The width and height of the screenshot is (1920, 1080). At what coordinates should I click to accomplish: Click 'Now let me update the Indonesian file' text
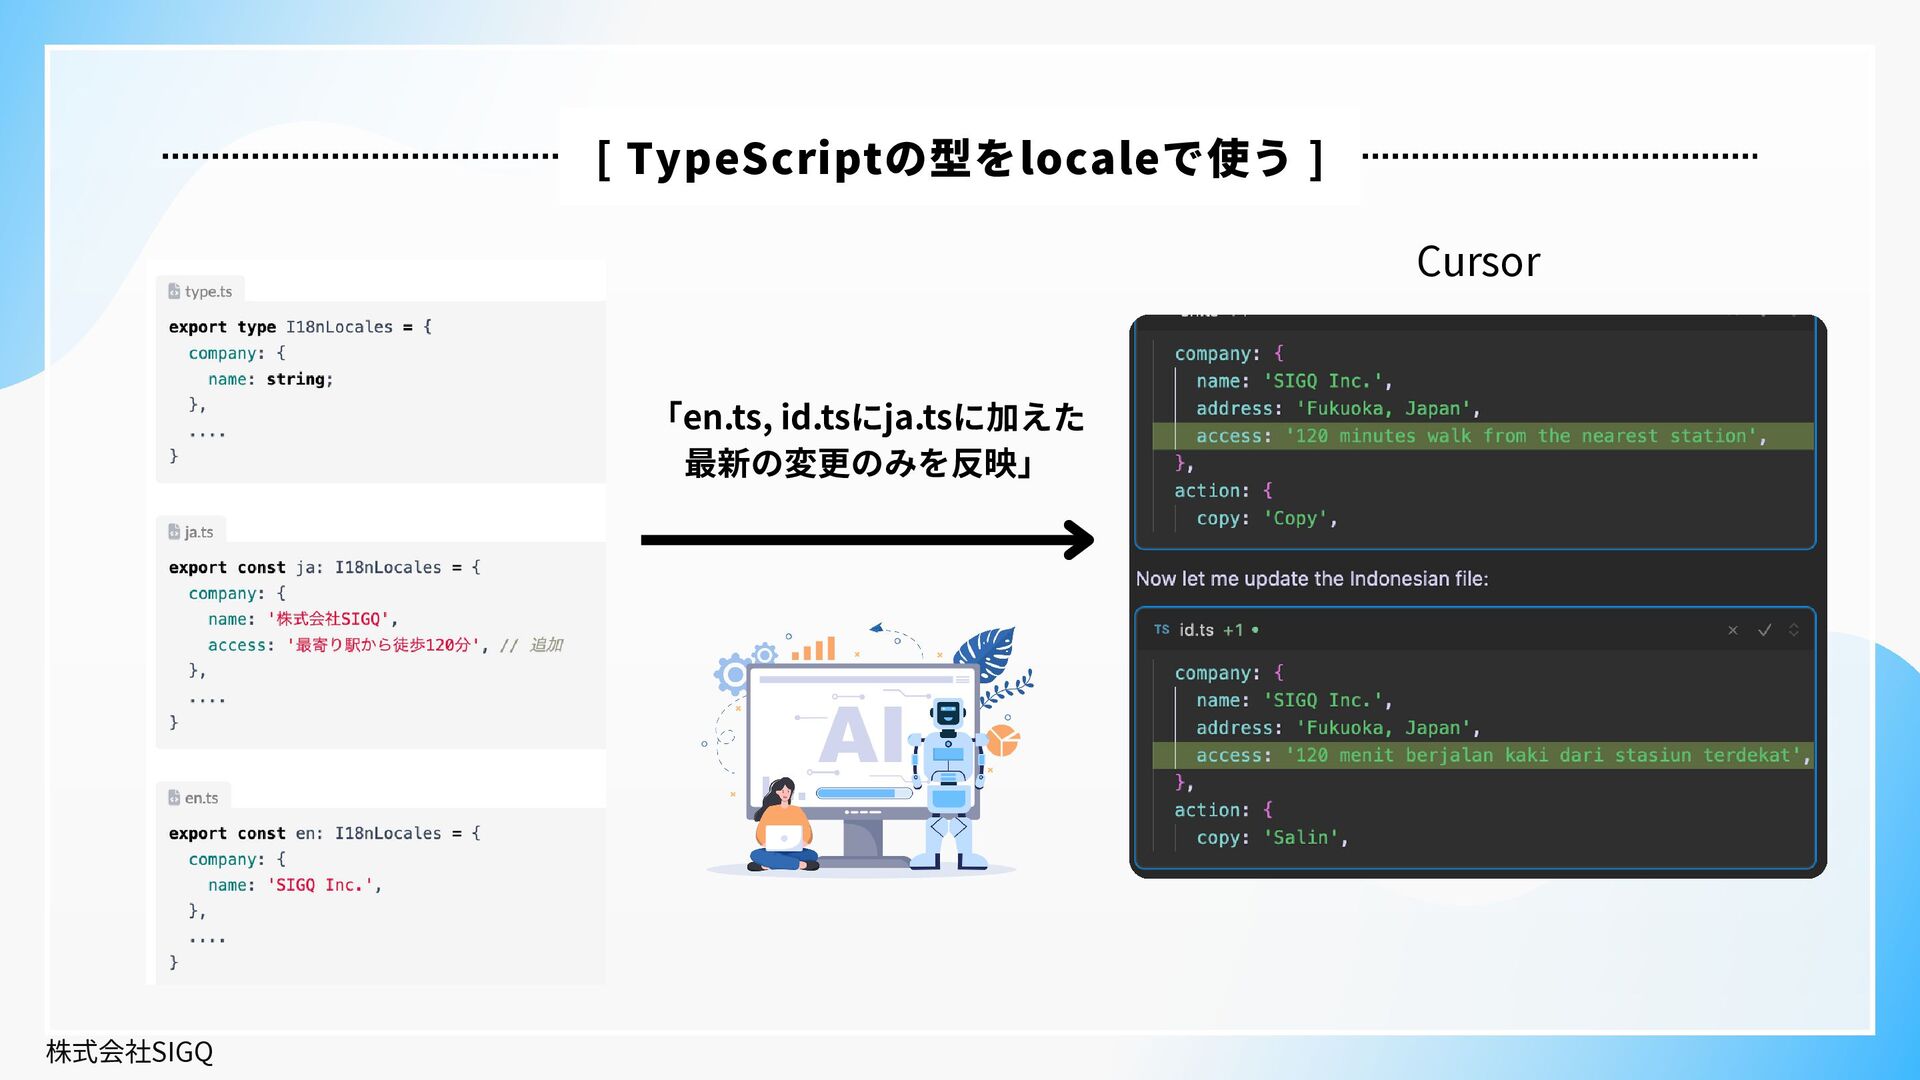[1311, 579]
